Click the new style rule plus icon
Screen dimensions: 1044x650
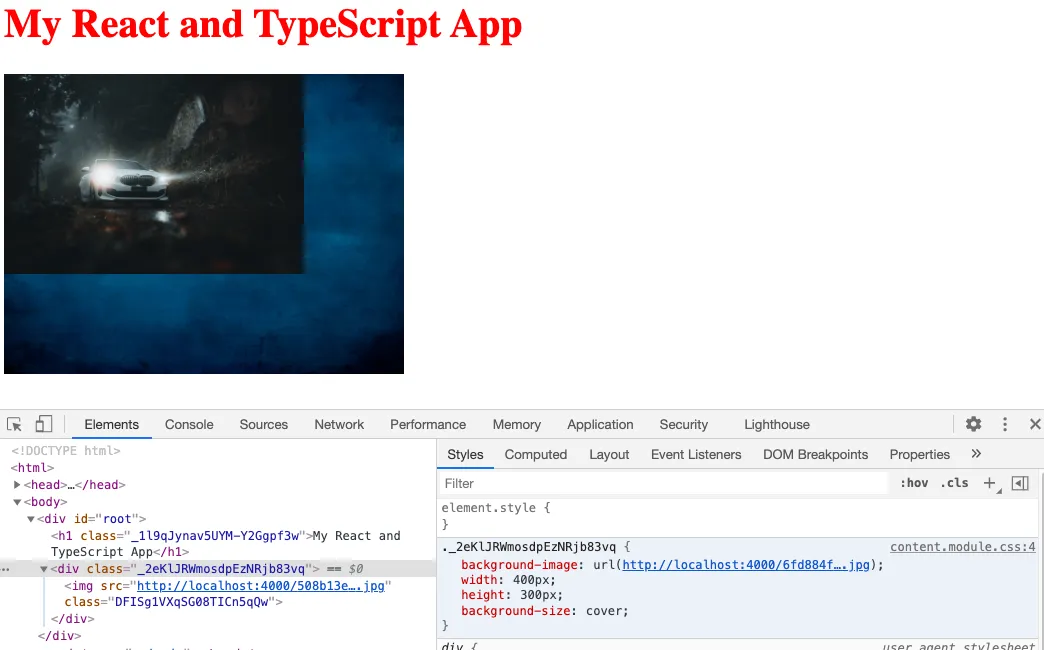[x=990, y=483]
